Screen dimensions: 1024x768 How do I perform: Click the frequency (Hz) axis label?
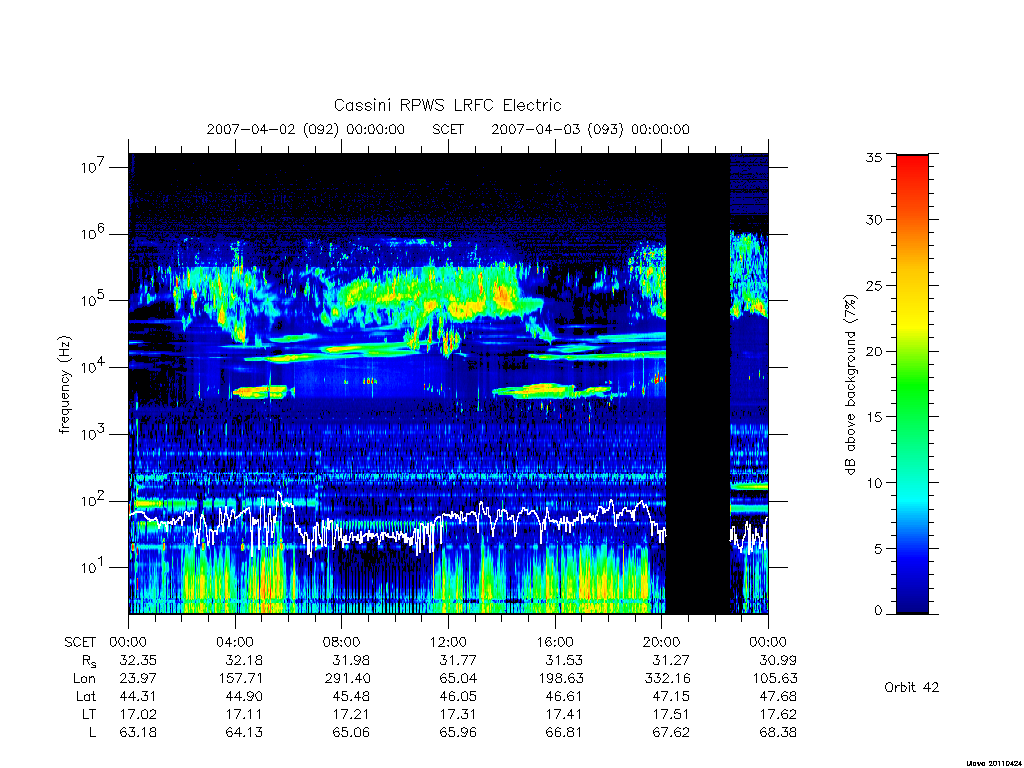click(x=65, y=385)
